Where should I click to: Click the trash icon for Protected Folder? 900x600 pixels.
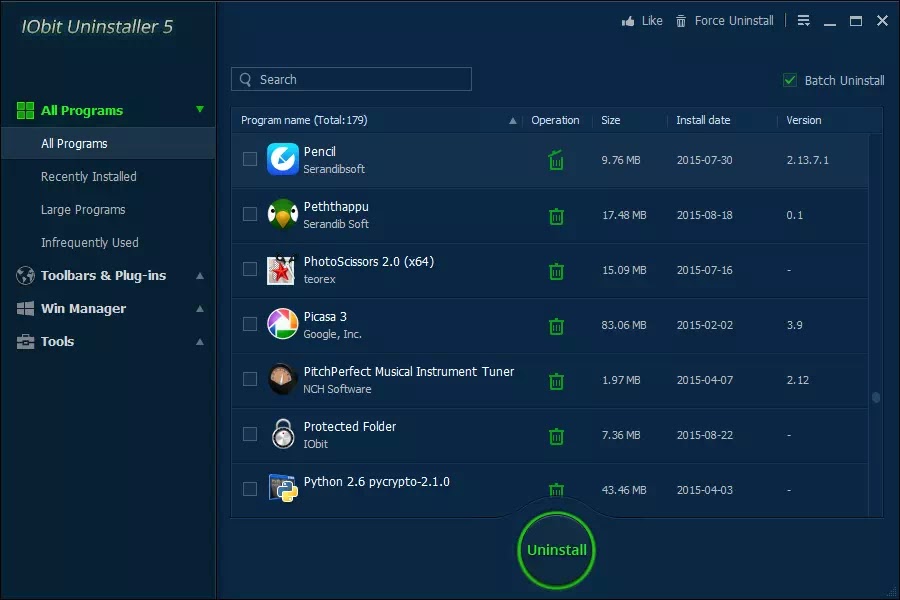coord(556,436)
